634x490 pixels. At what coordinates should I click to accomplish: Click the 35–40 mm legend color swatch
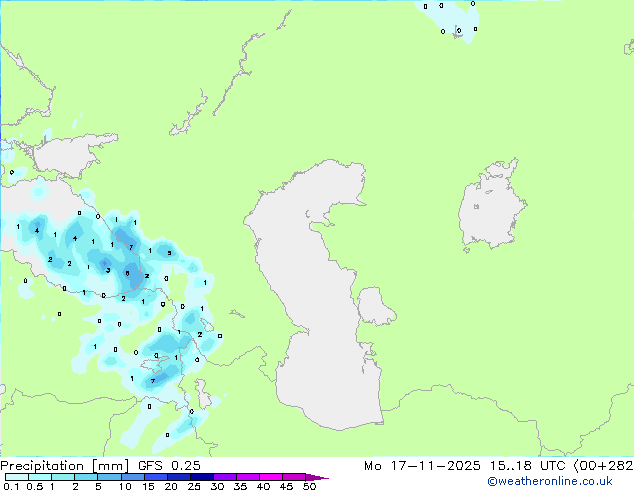pyautogui.click(x=247, y=477)
